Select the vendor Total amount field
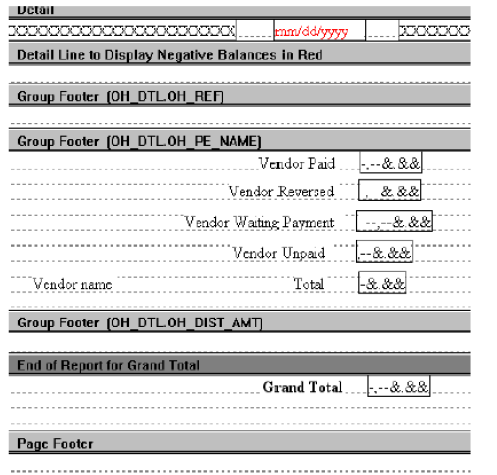Image resolution: width=497 pixels, height=475 pixels. (x=382, y=283)
